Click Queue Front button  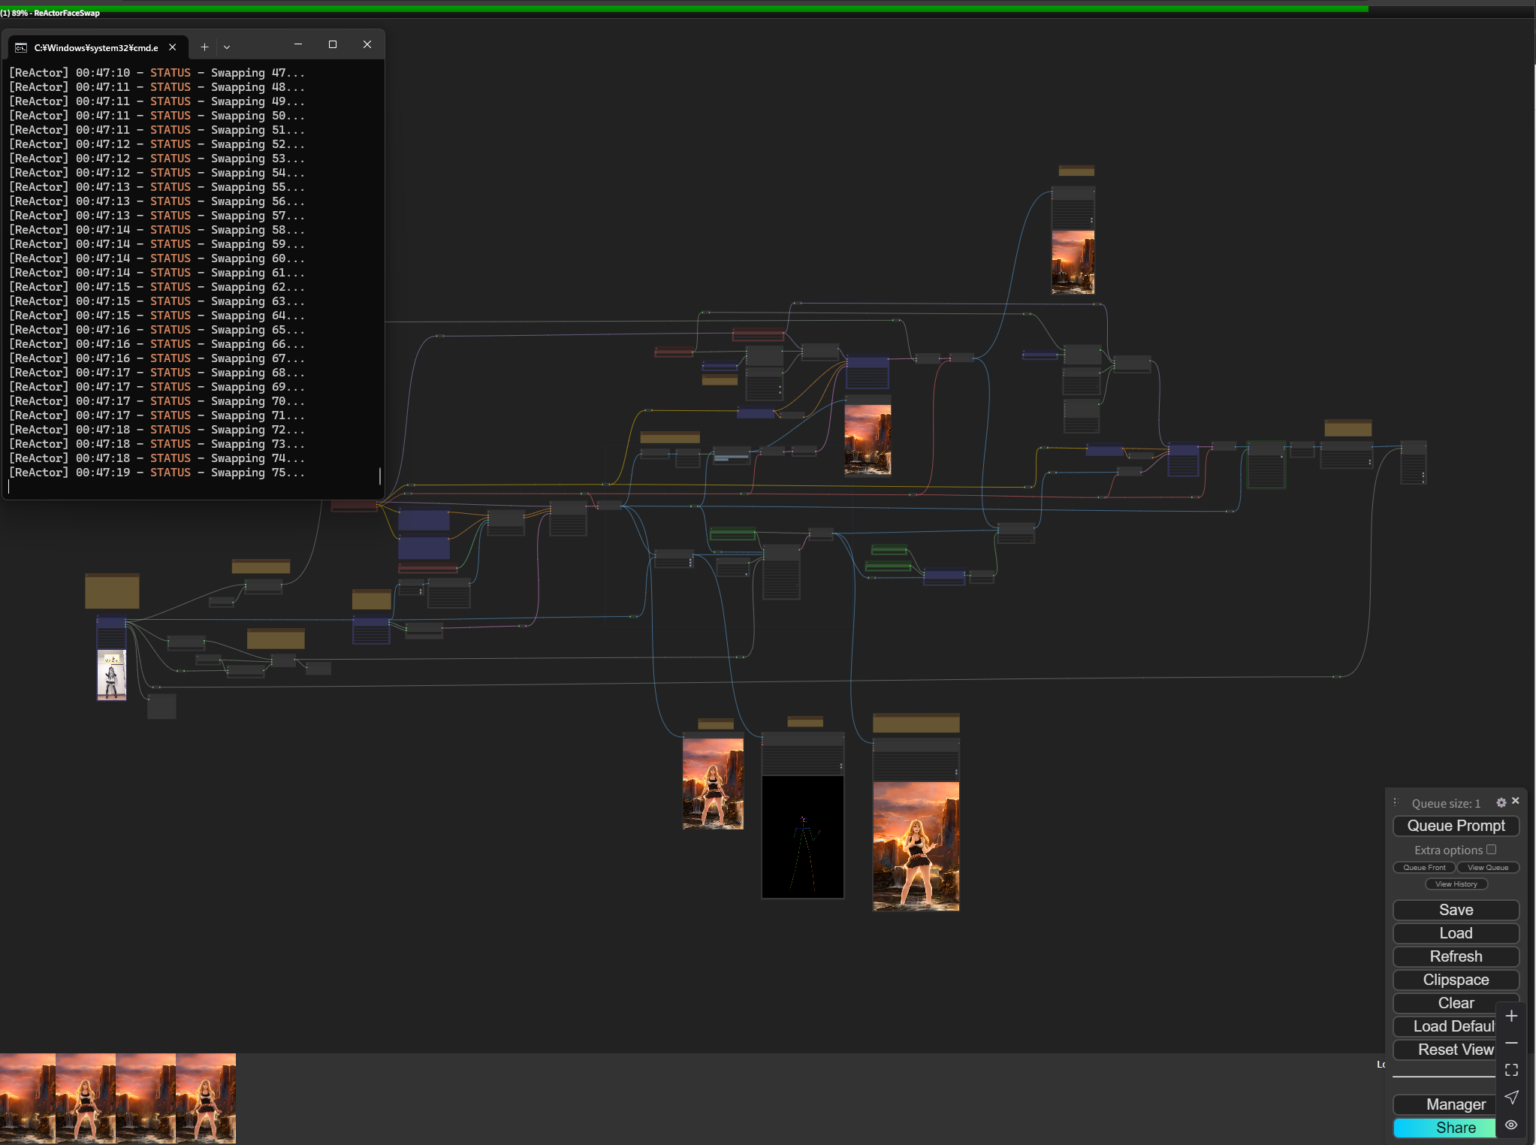[1424, 868]
